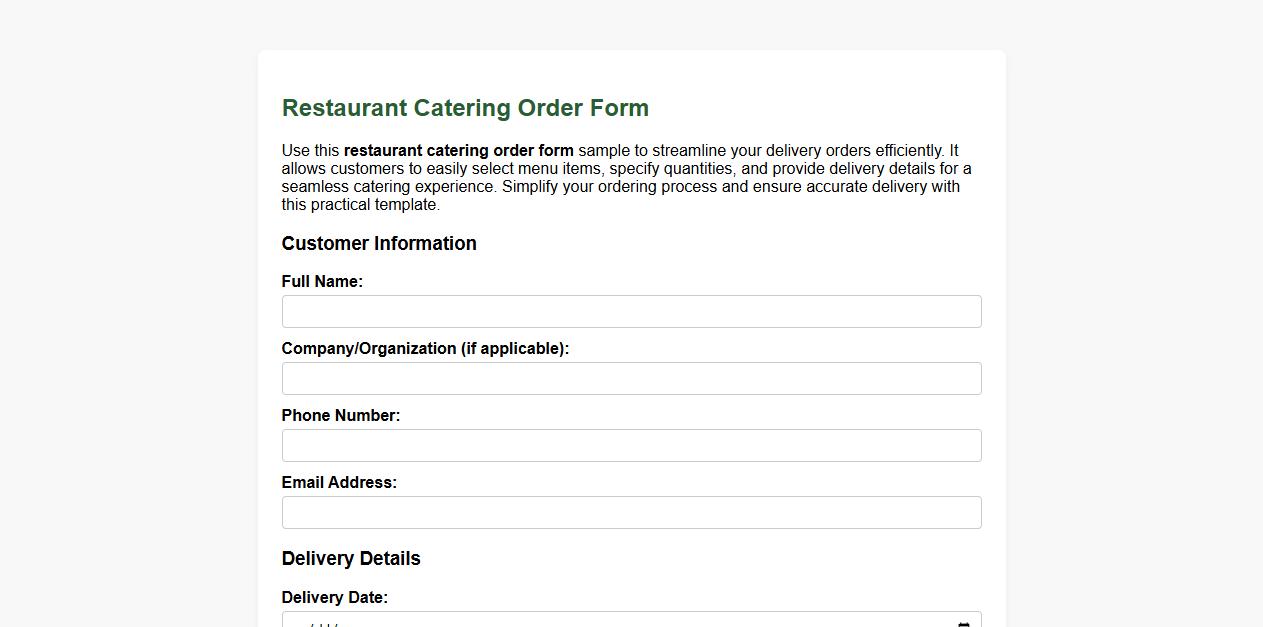Image resolution: width=1263 pixels, height=627 pixels.
Task: Click the bold restaurant catering order form text
Action: point(459,150)
